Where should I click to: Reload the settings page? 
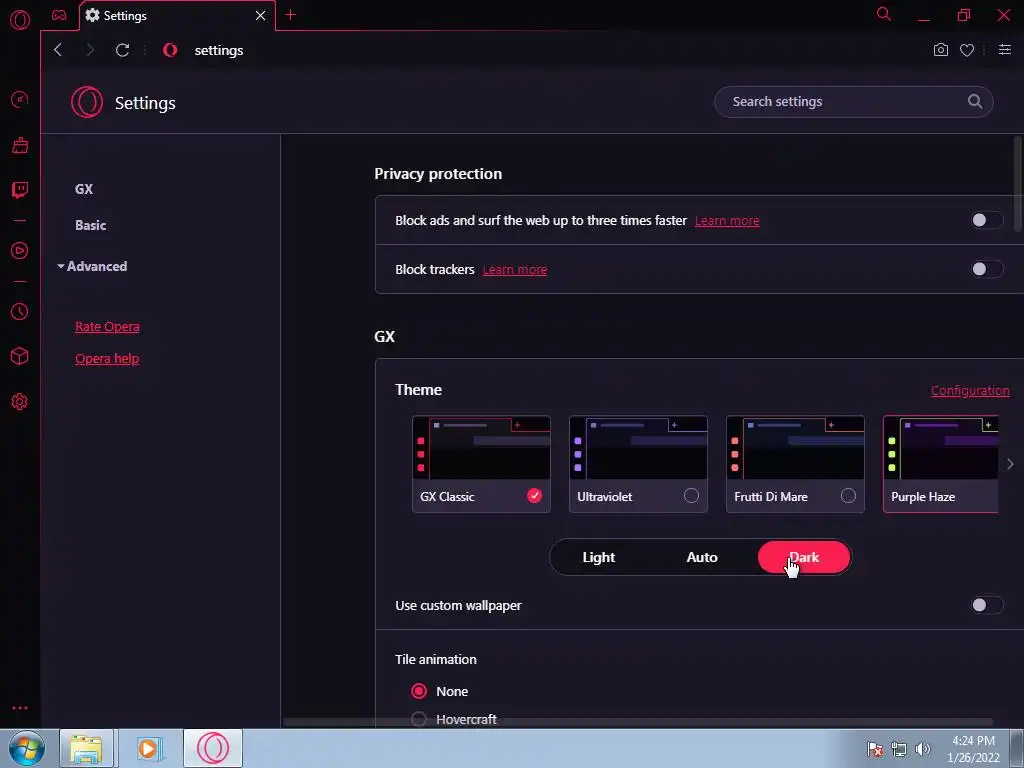tap(122, 50)
